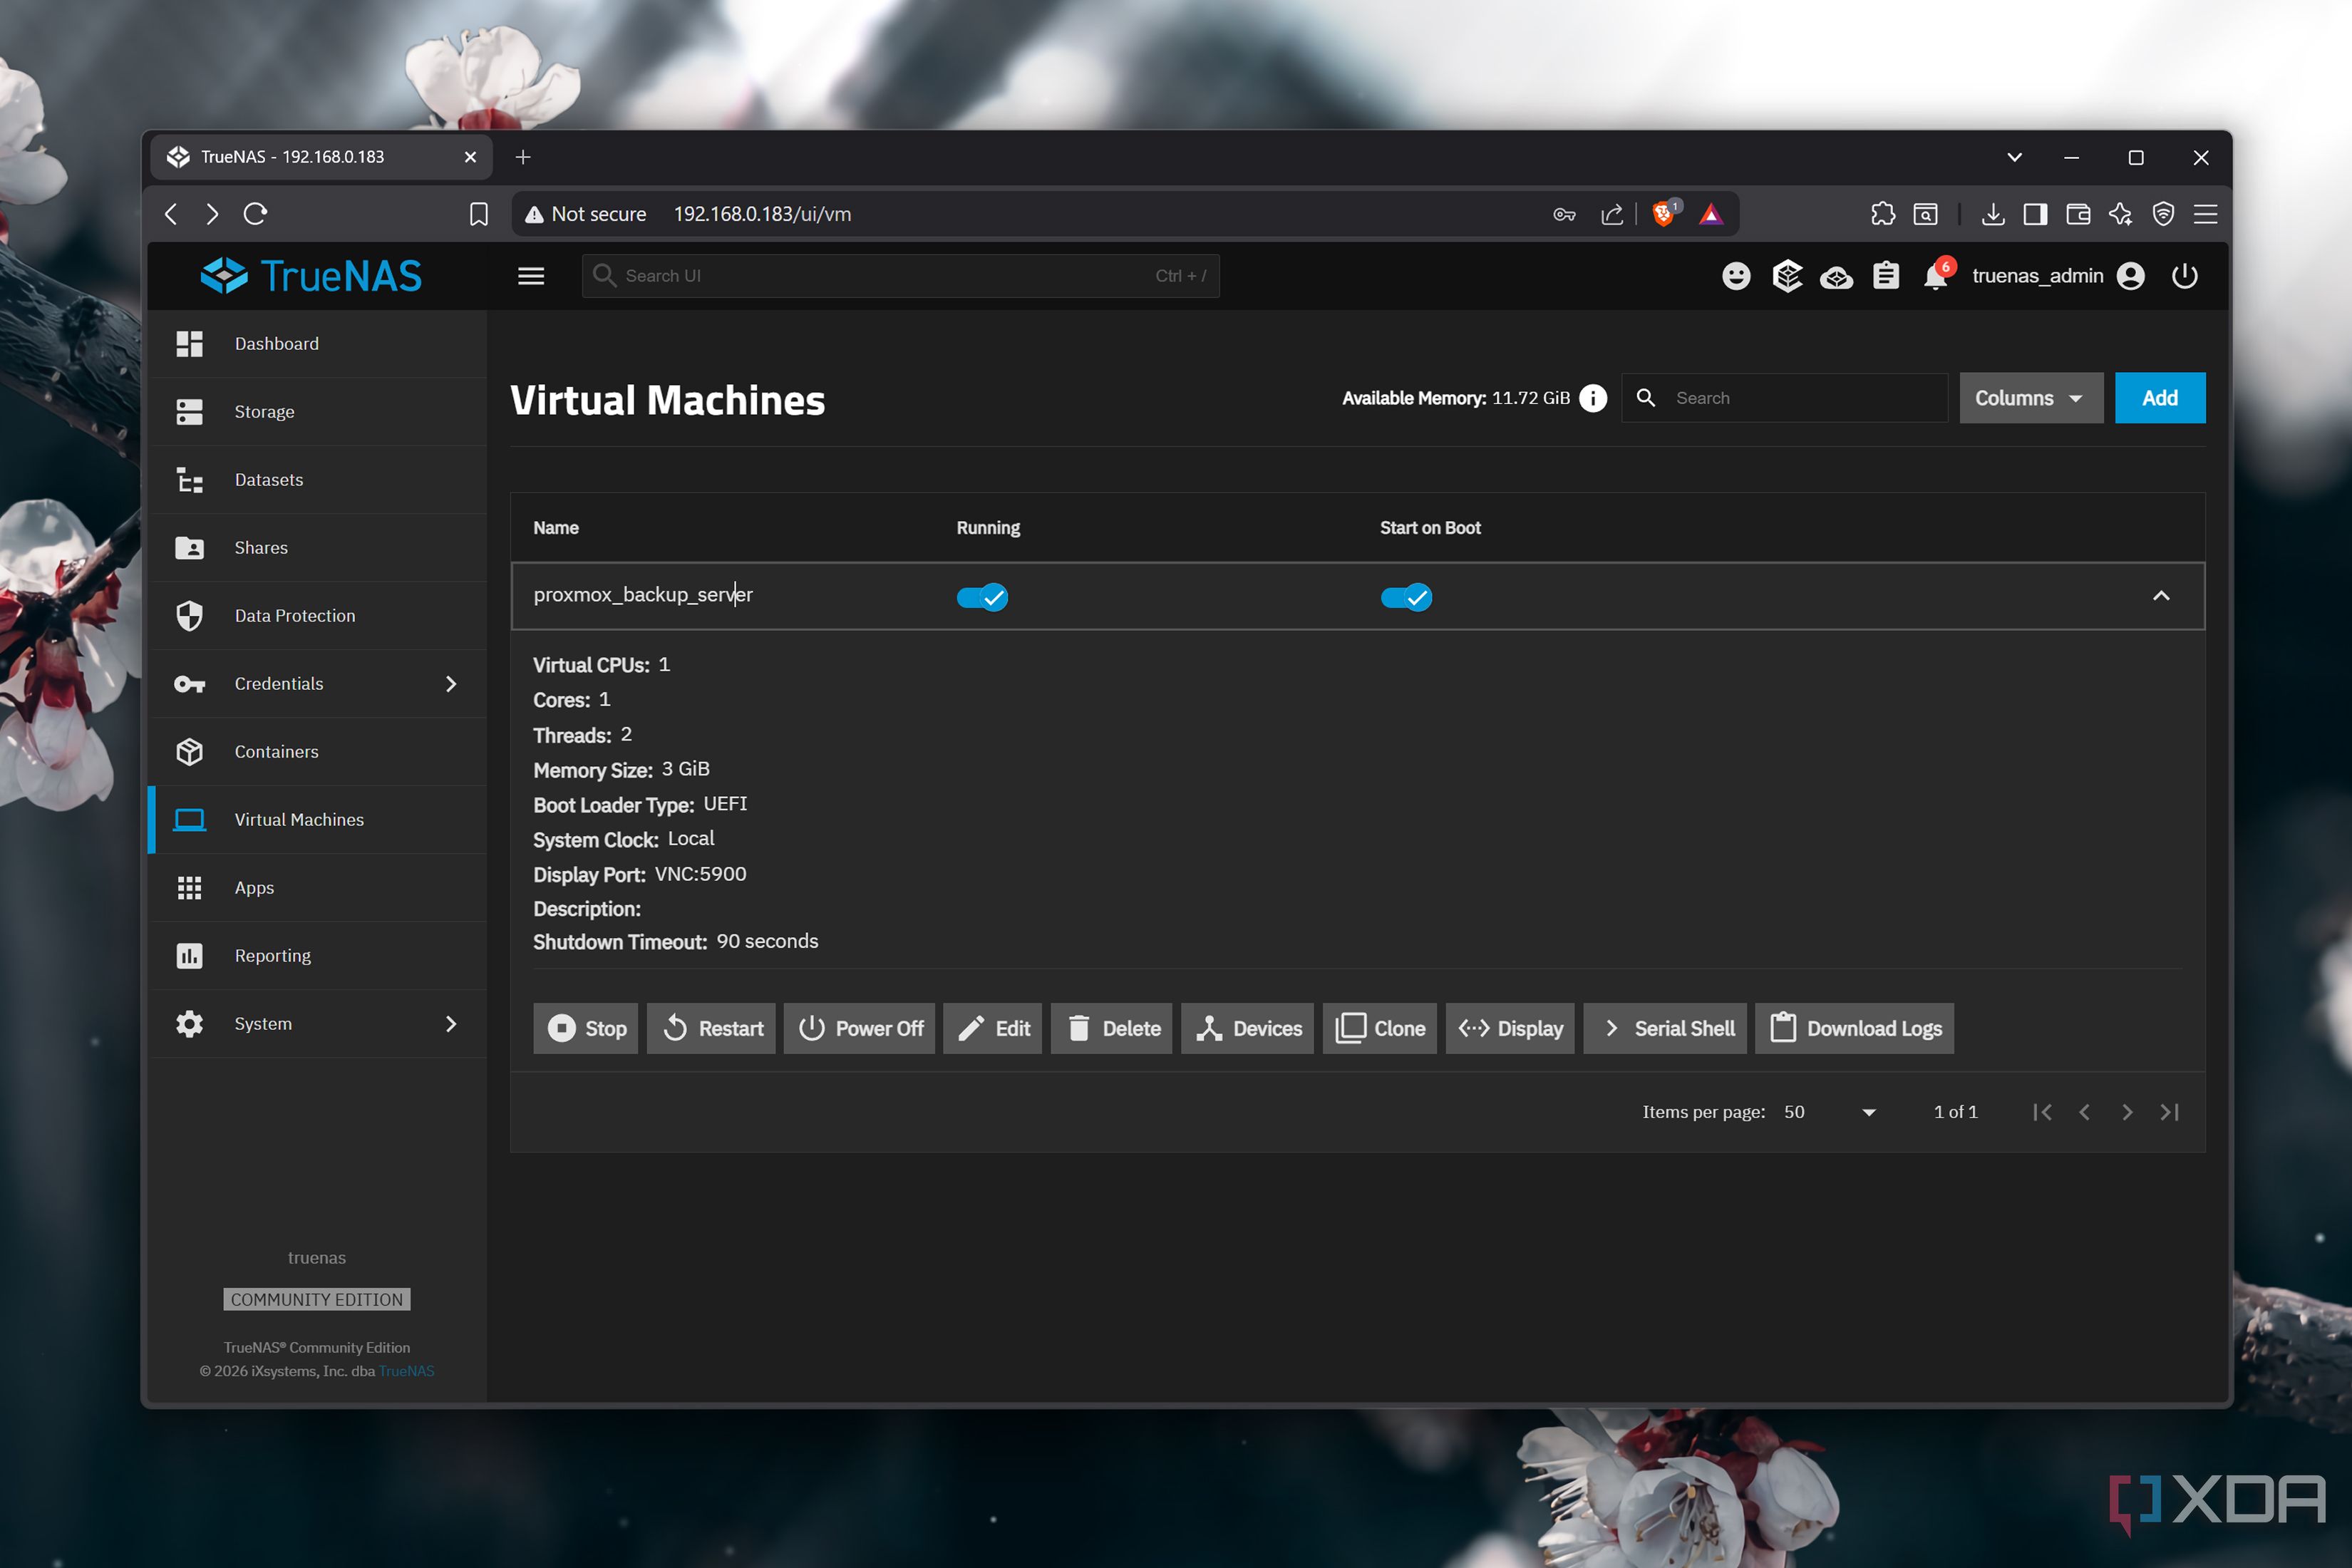2352x1568 pixels.
Task: Click the browser forward arrow
Action: click(x=212, y=214)
